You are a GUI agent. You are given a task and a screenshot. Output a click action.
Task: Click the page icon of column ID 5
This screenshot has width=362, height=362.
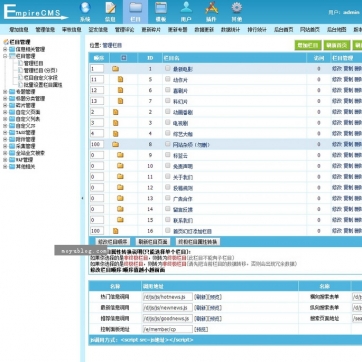pos(120,79)
